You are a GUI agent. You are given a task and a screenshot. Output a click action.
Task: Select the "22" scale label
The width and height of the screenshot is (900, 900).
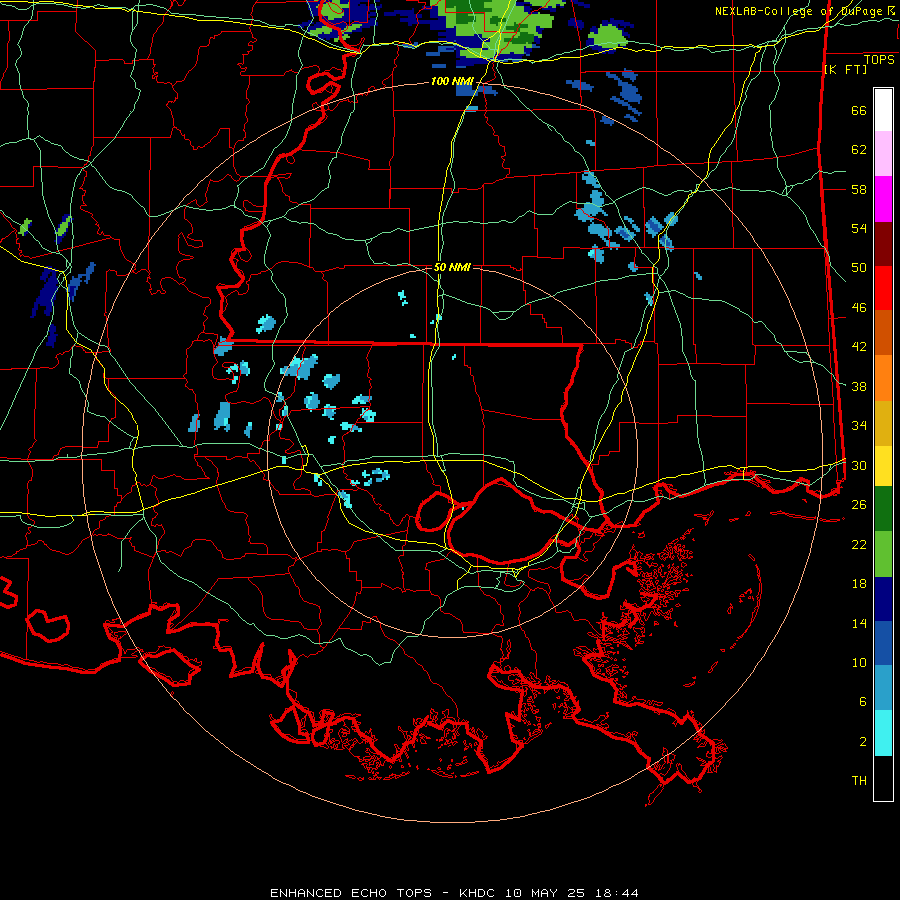tap(859, 544)
